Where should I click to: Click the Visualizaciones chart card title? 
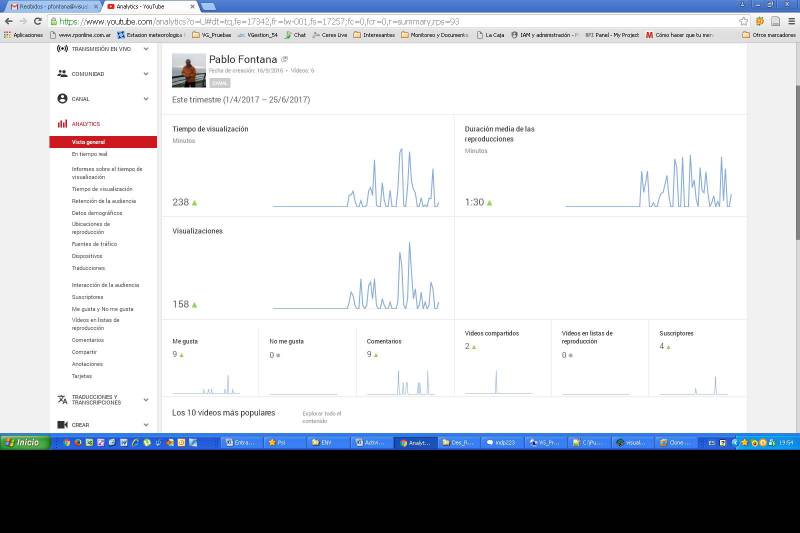(197, 231)
